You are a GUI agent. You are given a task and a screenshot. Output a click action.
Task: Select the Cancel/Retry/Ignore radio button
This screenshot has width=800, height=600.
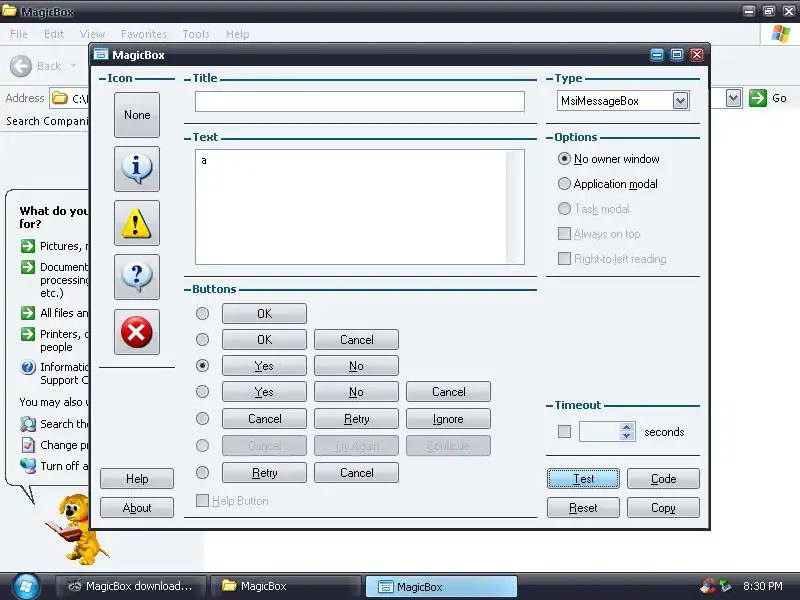[203, 418]
